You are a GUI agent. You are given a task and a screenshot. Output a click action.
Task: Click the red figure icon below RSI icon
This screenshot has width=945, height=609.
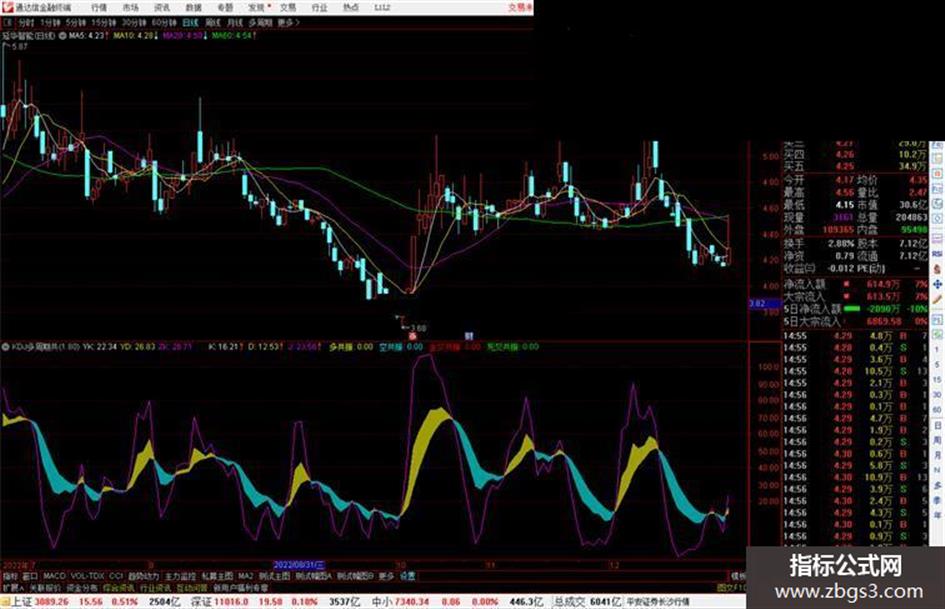(937, 270)
